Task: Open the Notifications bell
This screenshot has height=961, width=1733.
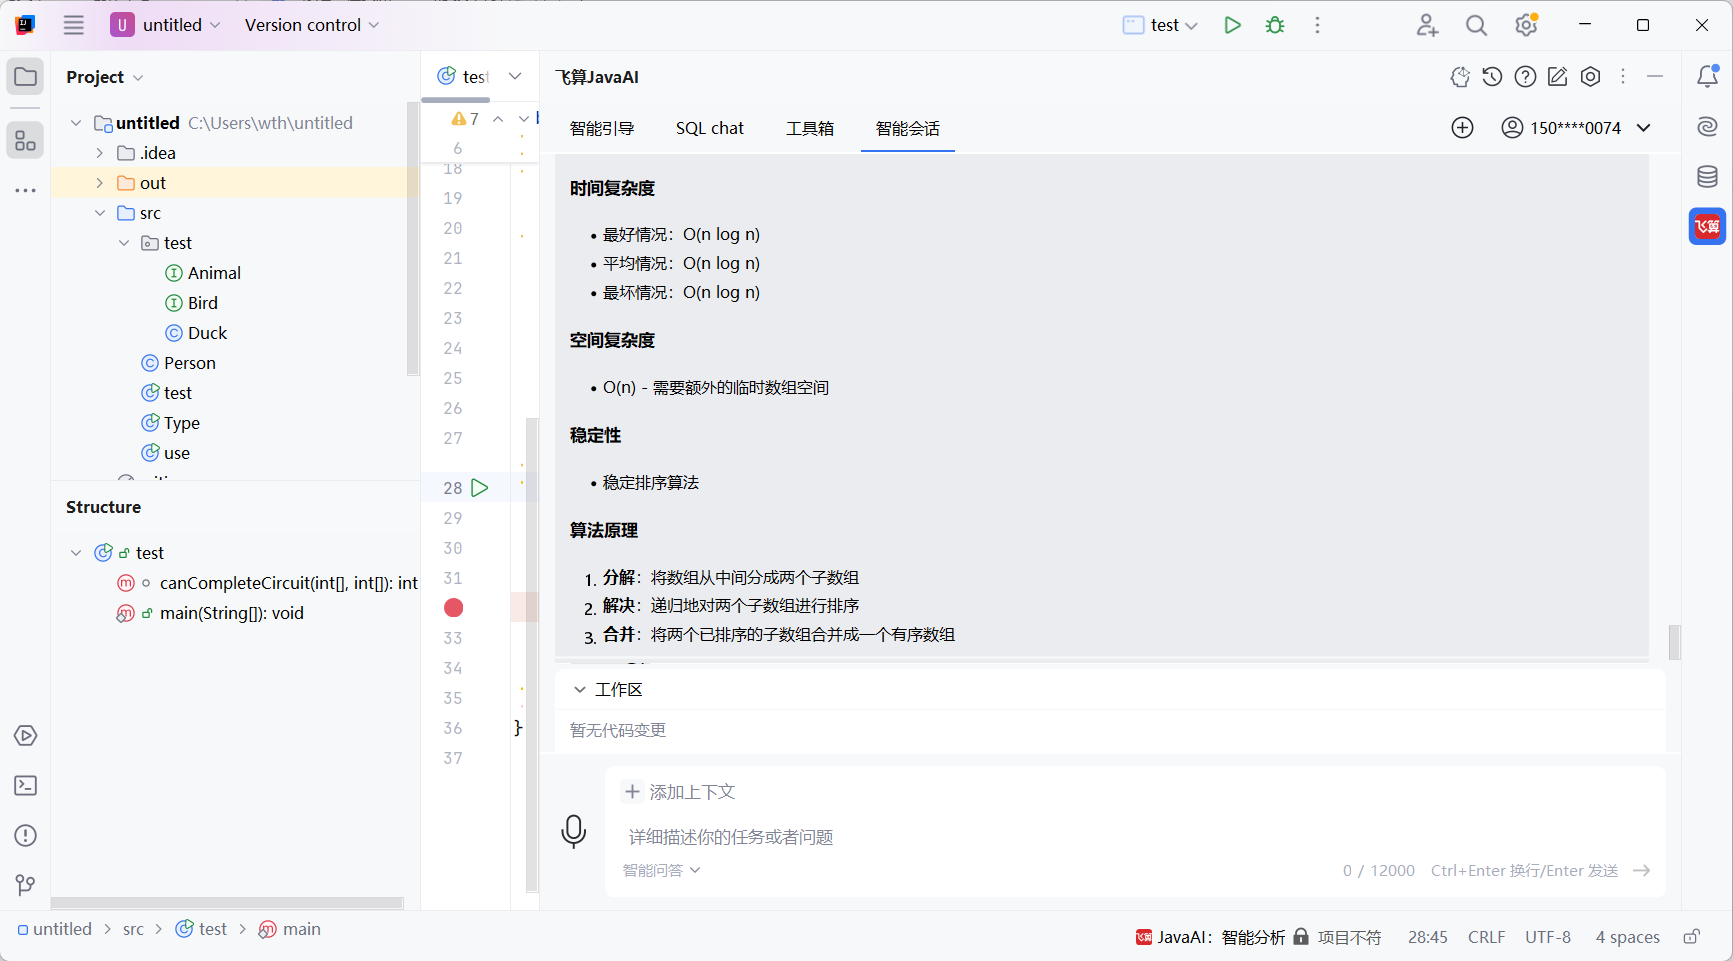Action: pyautogui.click(x=1708, y=76)
